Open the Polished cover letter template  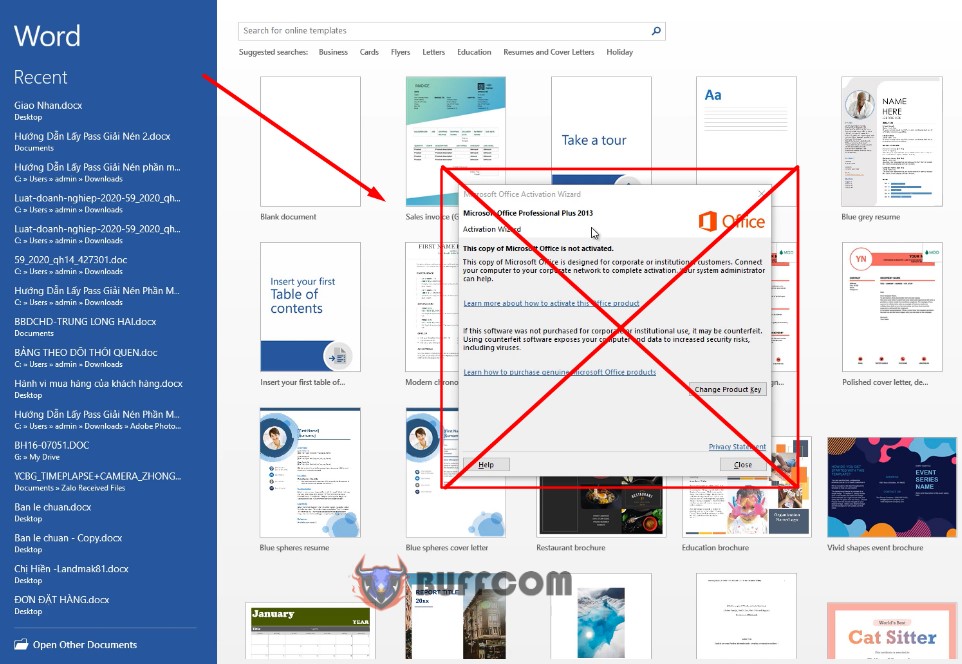click(x=891, y=307)
